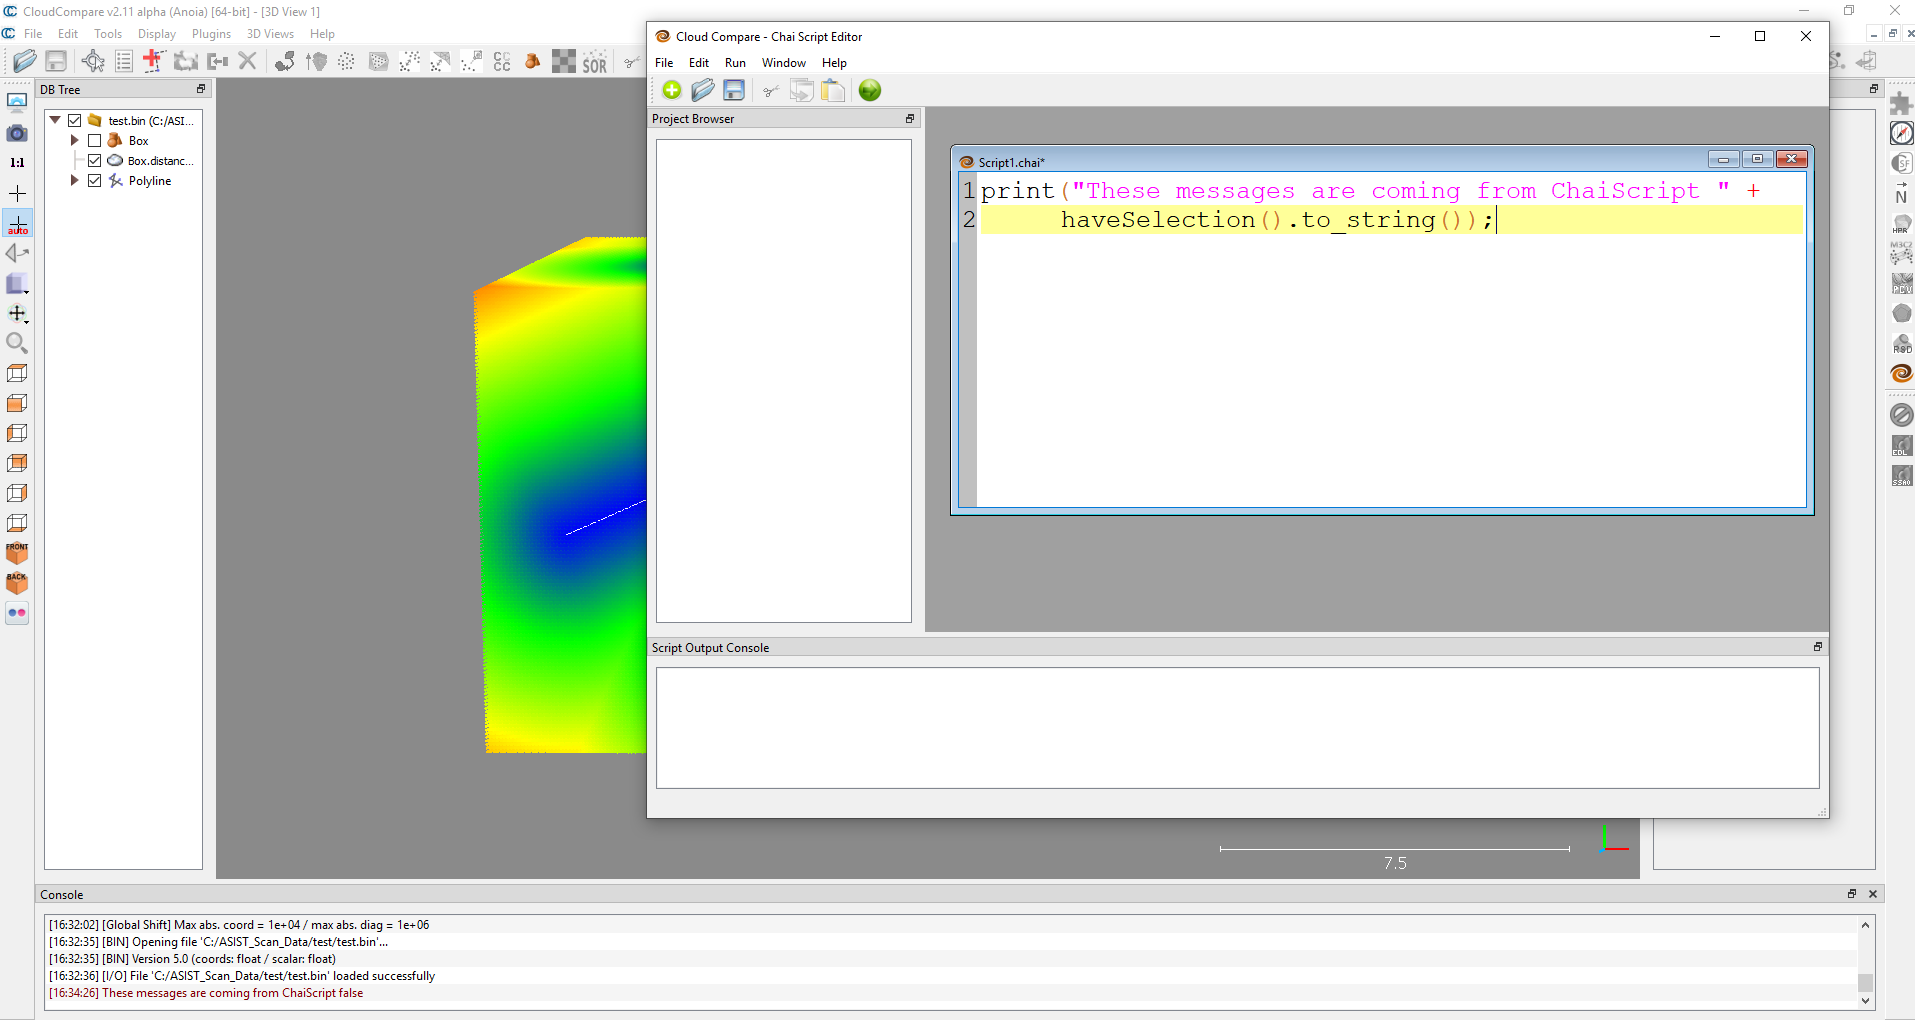Click the compass plugin icon
1915x1020 pixels.
1902,133
